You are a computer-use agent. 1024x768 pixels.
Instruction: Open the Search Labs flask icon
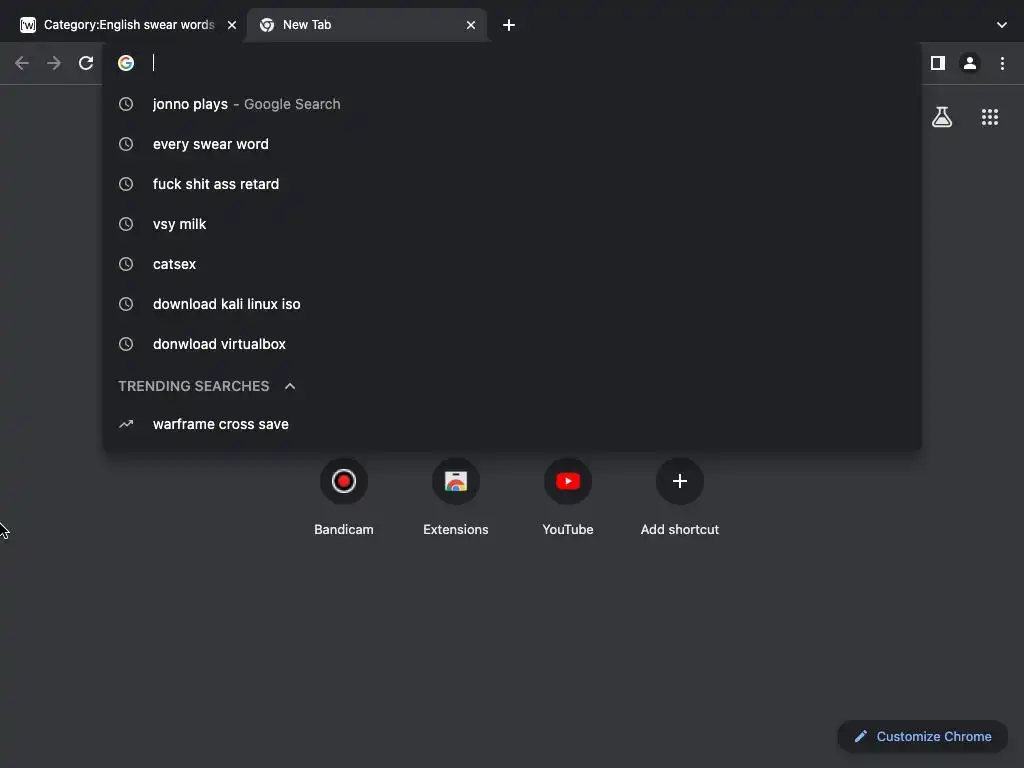942,117
